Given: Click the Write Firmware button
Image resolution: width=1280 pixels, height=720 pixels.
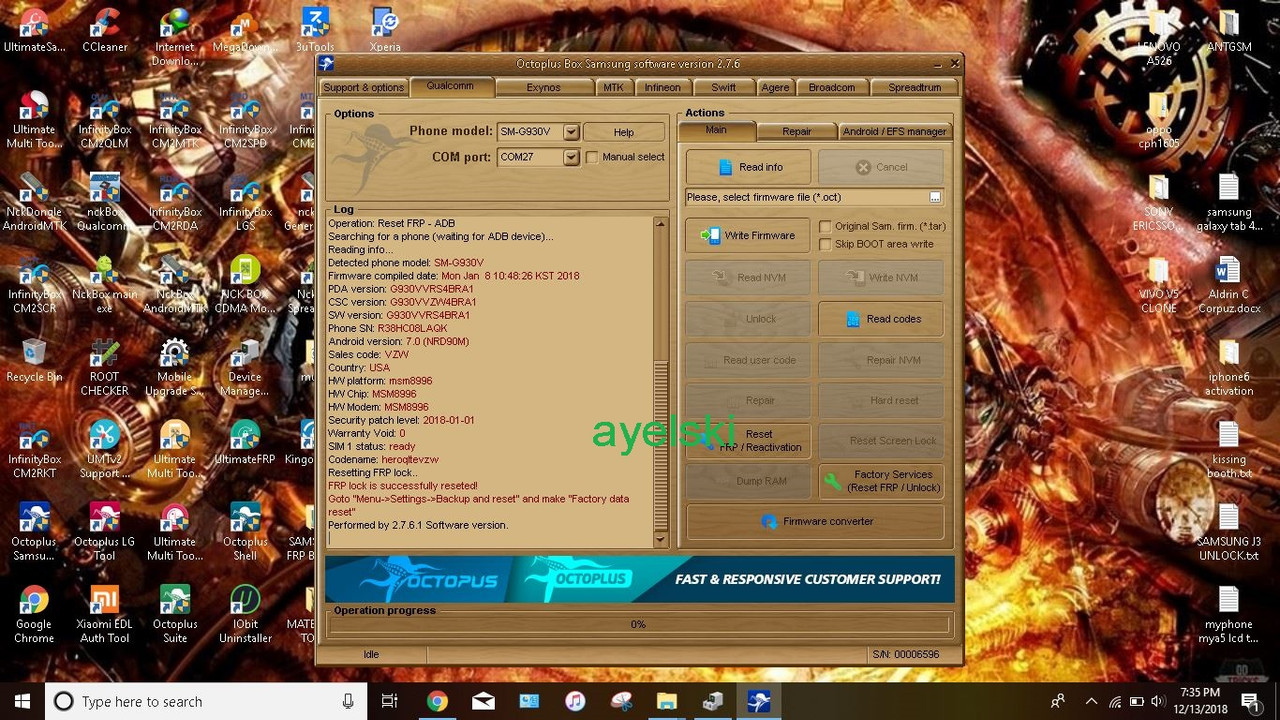Looking at the screenshot, I should [749, 236].
